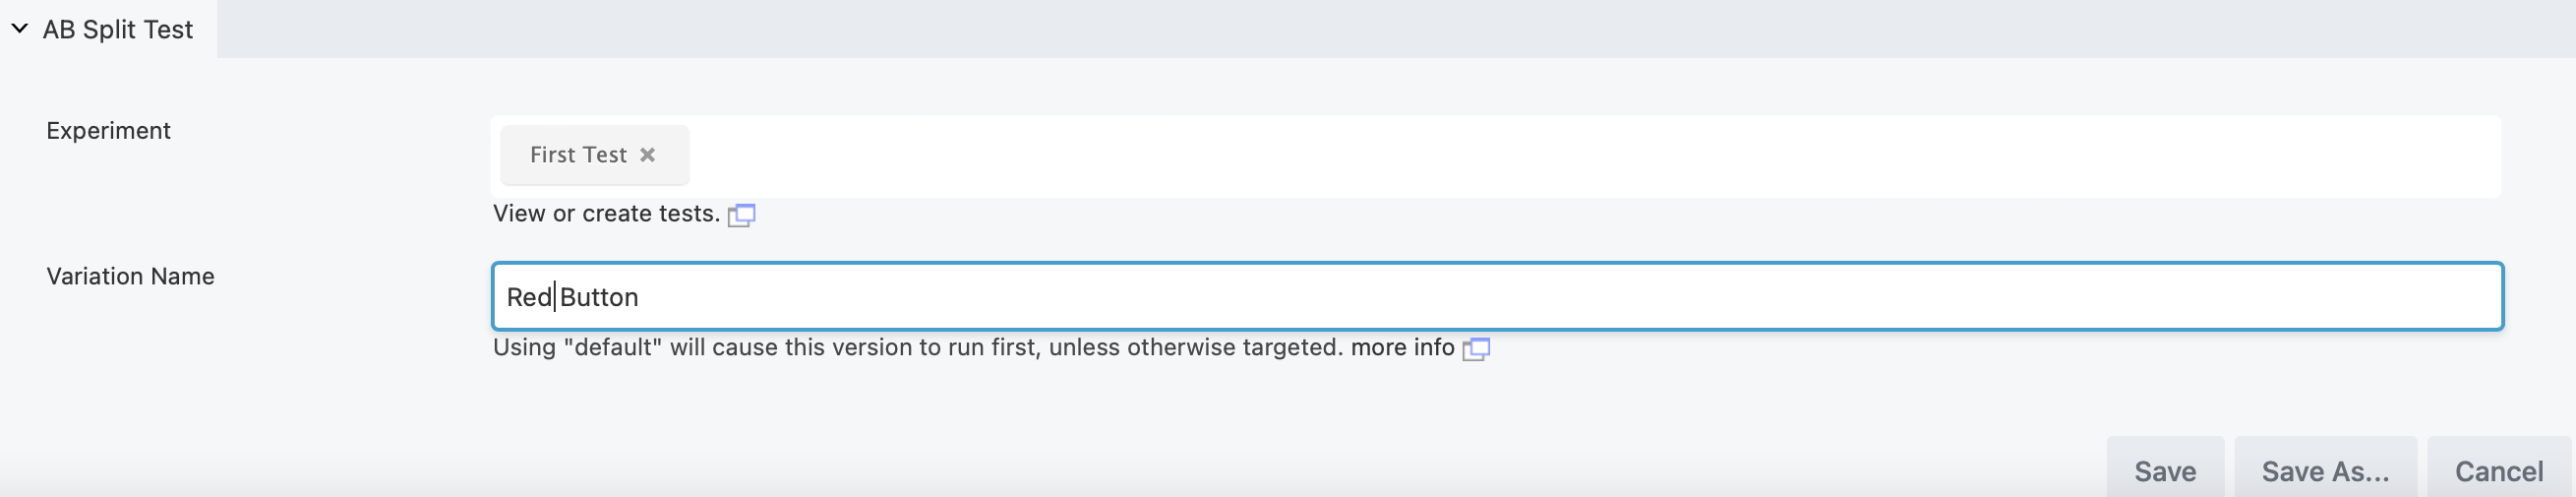Choose the Save As... button
Screen dimensions: 2576x497
click(2325, 471)
